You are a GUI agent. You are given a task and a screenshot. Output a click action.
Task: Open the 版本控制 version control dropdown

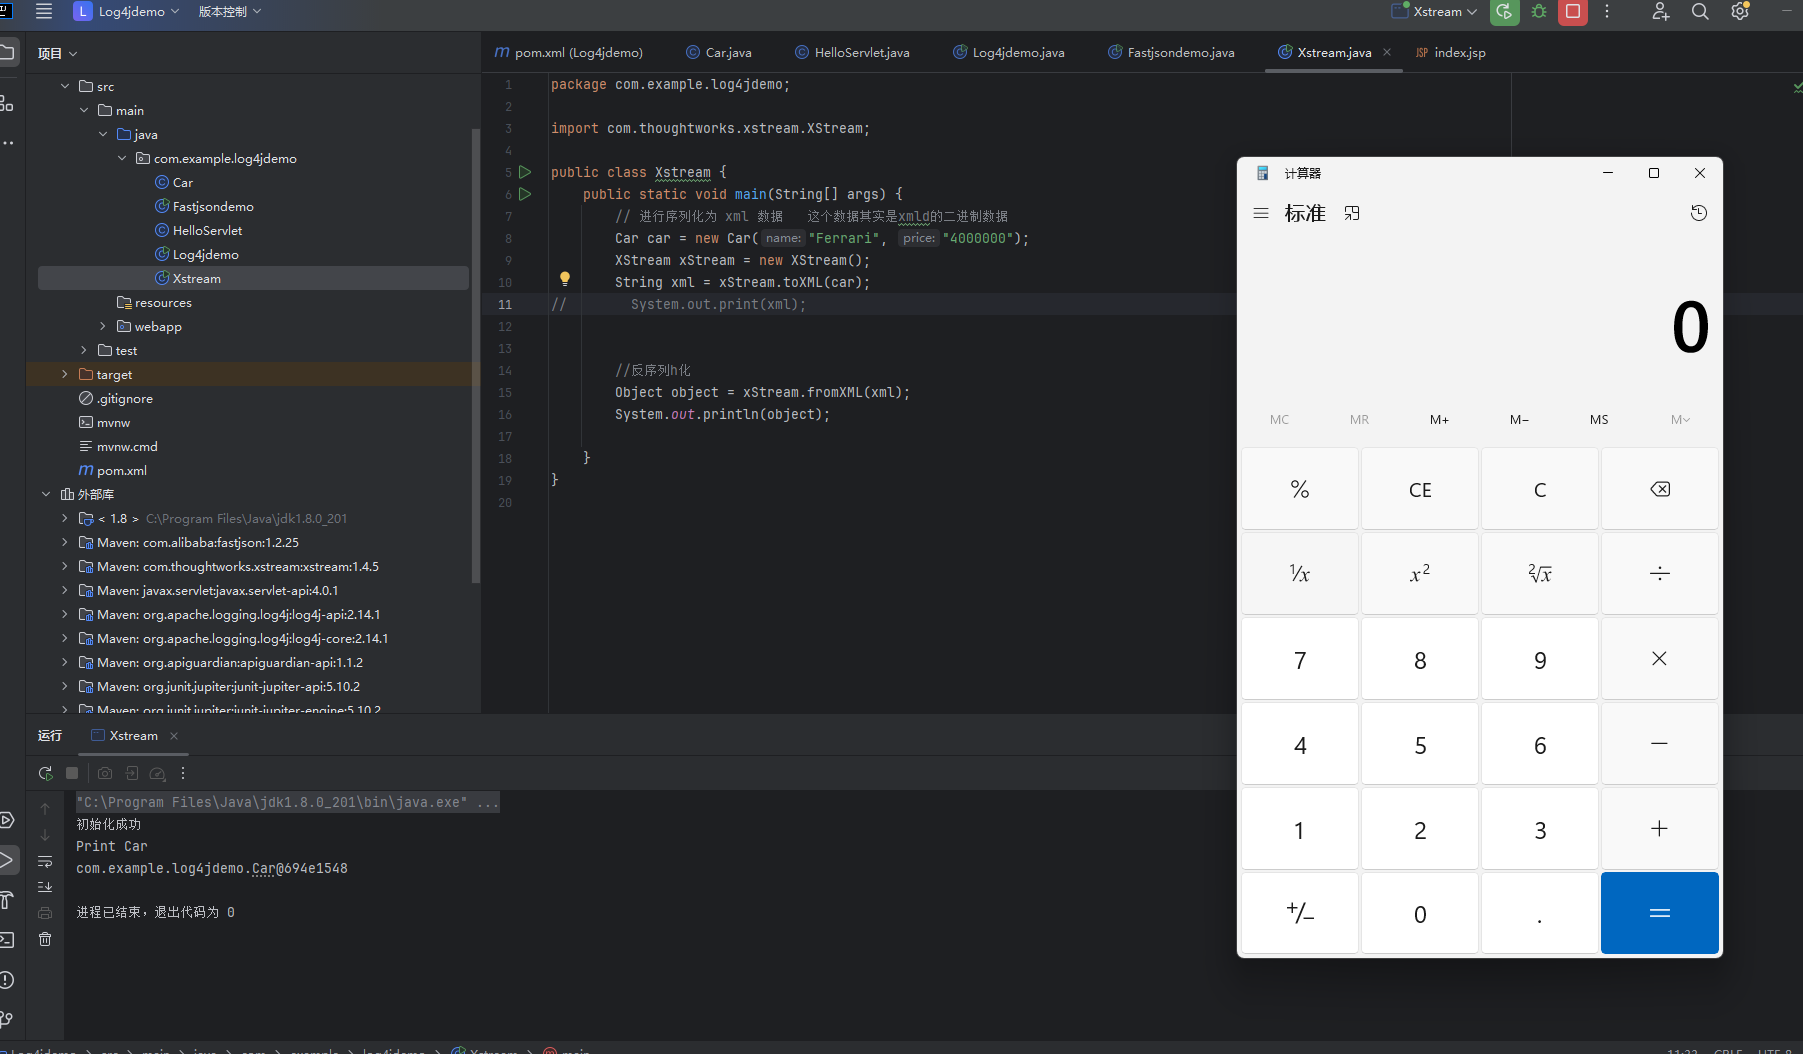coord(230,12)
